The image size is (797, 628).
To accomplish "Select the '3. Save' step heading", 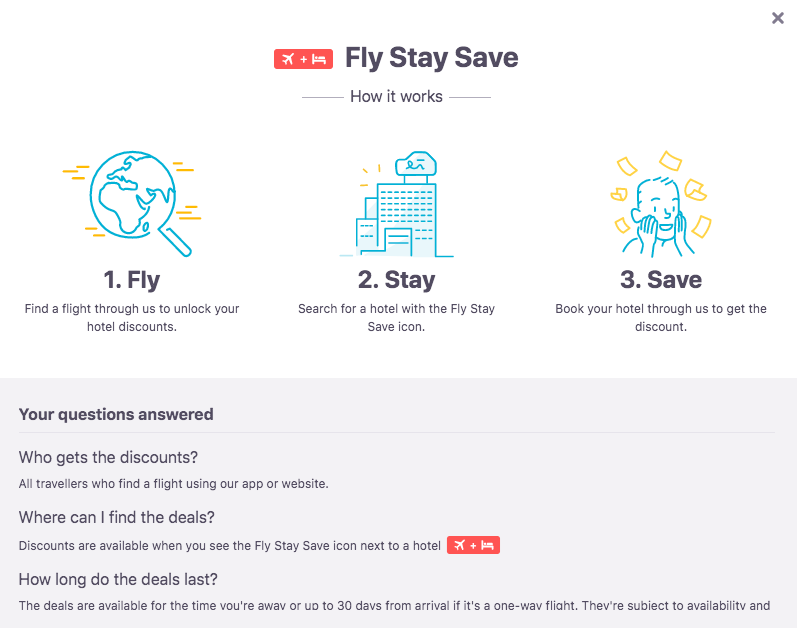I will (661, 279).
